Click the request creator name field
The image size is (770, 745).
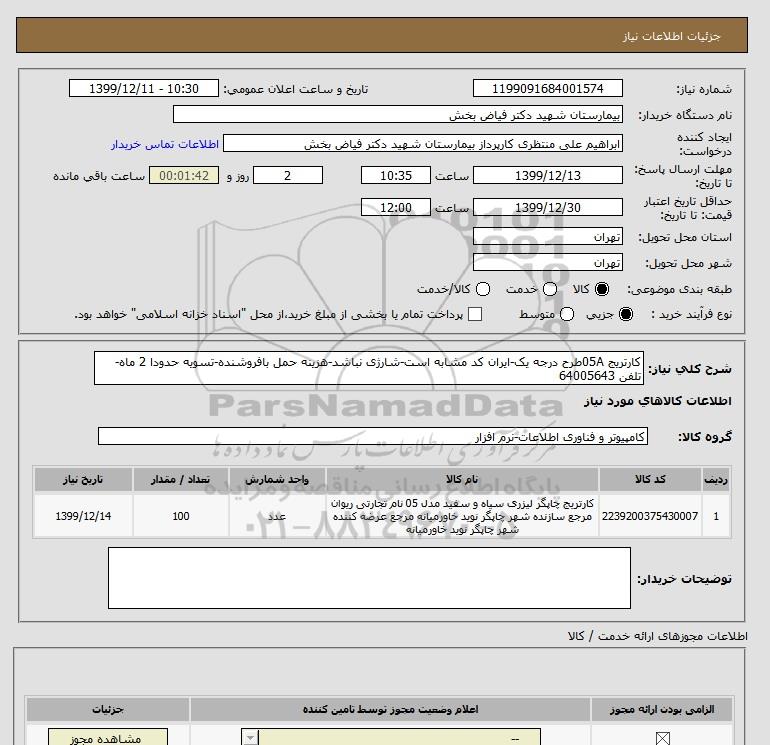(x=423, y=144)
